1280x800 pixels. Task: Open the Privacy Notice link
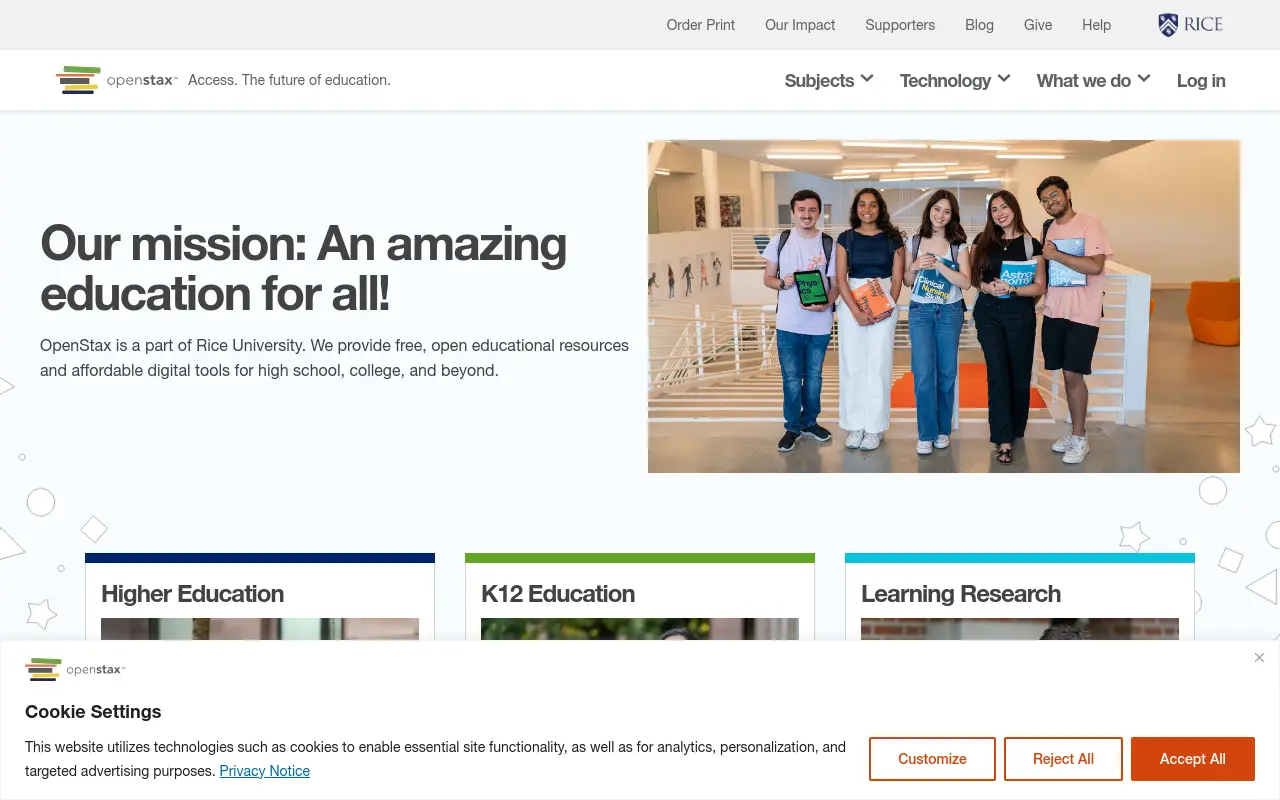[264, 771]
